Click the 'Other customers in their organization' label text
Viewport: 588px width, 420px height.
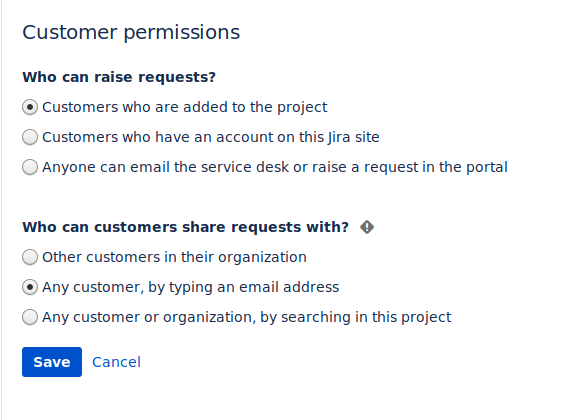coord(174,257)
